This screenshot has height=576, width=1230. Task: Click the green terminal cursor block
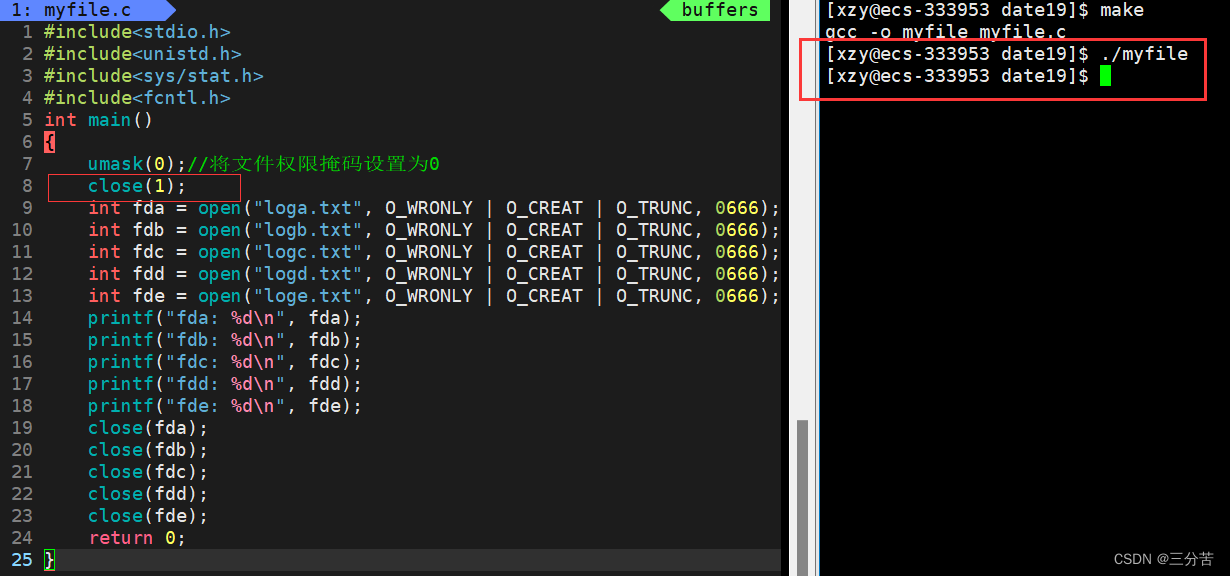pos(1105,76)
